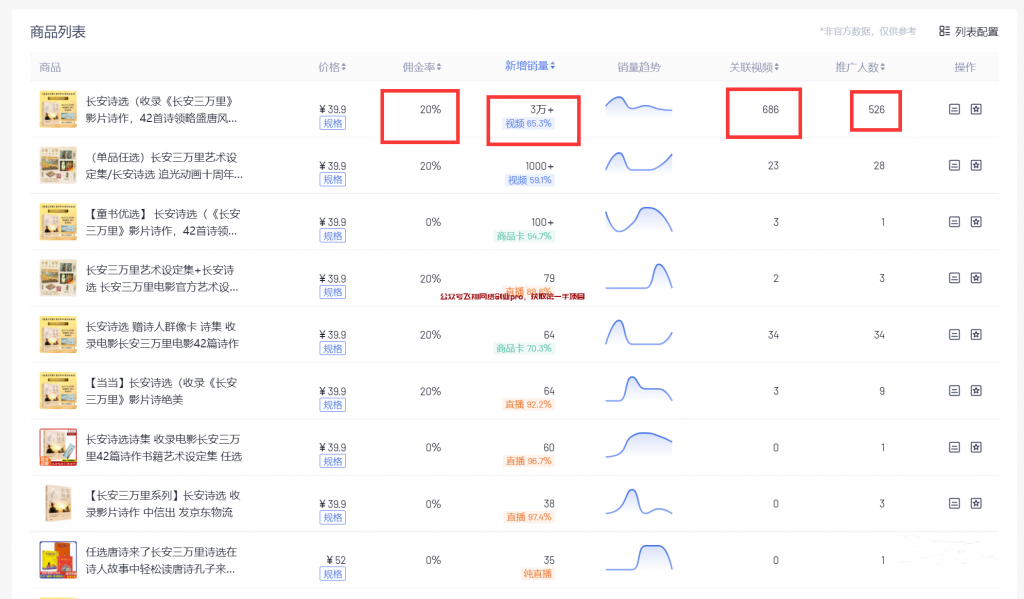The height and width of the screenshot is (599, 1024).
Task: Star the first 长安诗选 product in 操作 column
Action: (x=976, y=107)
